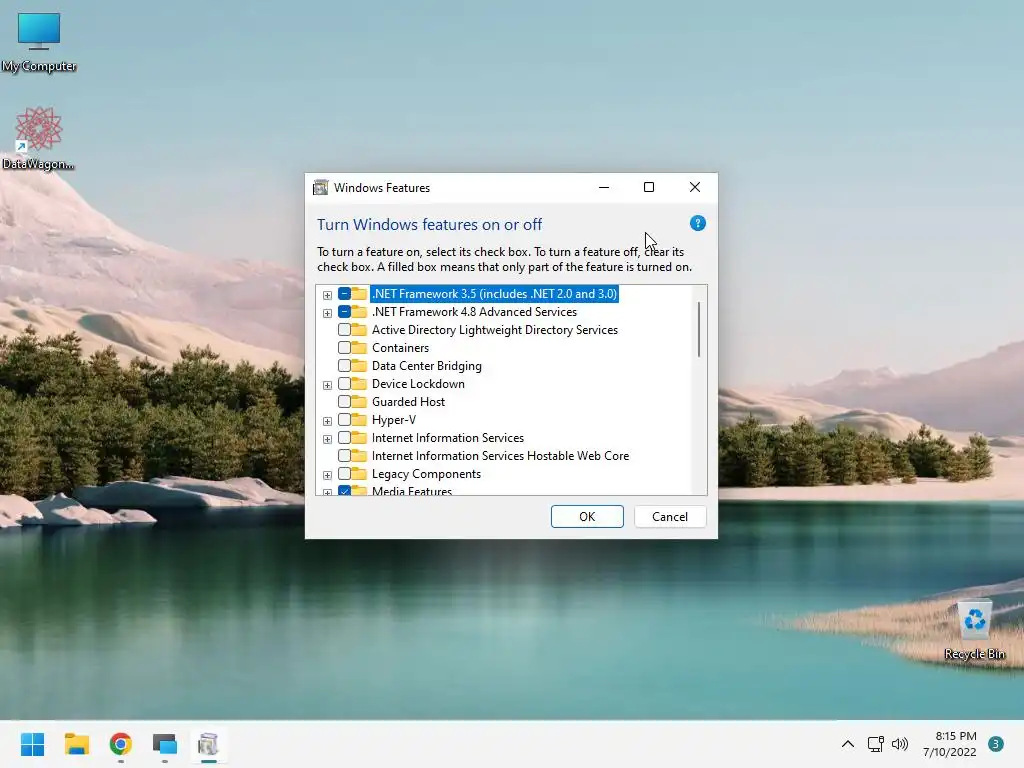Viewport: 1024px width, 768px height.
Task: Click the Containers folder icon
Action: [359, 347]
